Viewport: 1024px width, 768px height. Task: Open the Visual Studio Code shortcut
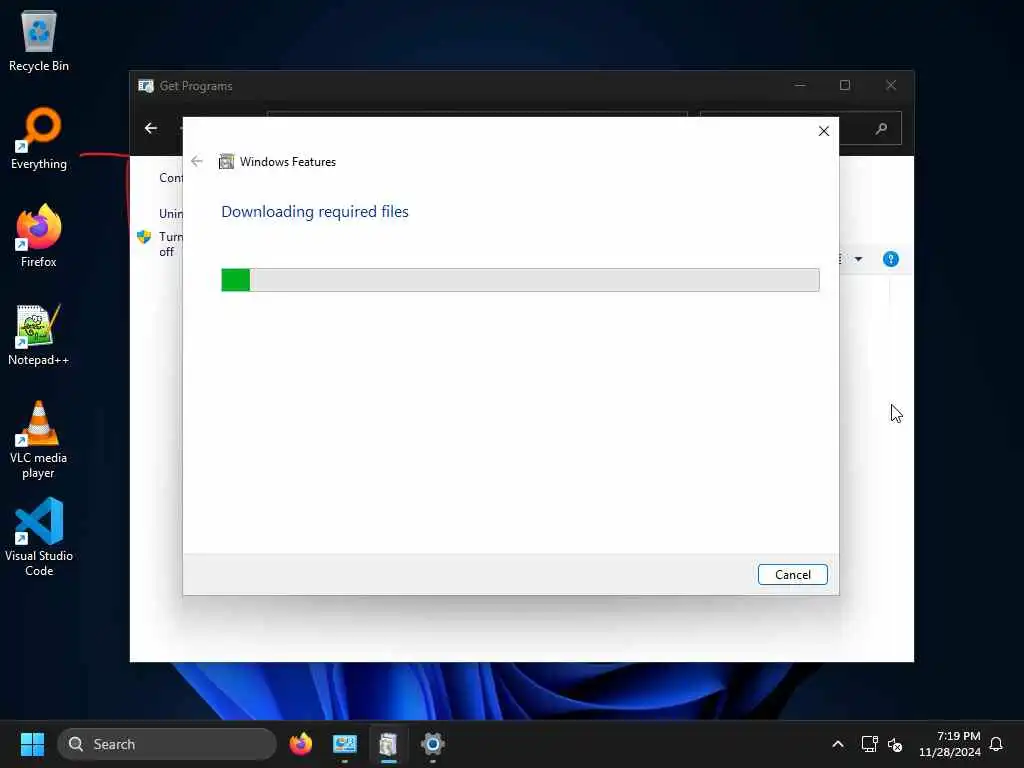39,537
